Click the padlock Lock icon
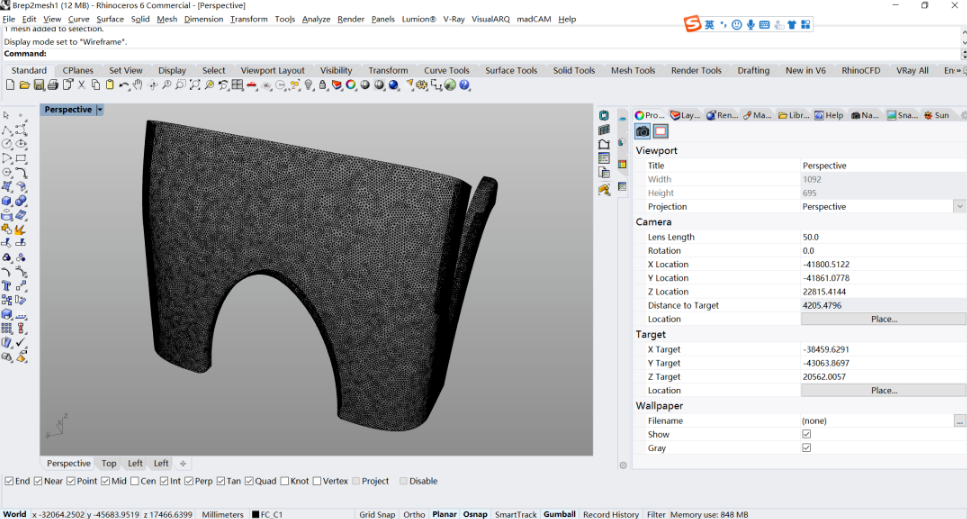 (x=323, y=85)
